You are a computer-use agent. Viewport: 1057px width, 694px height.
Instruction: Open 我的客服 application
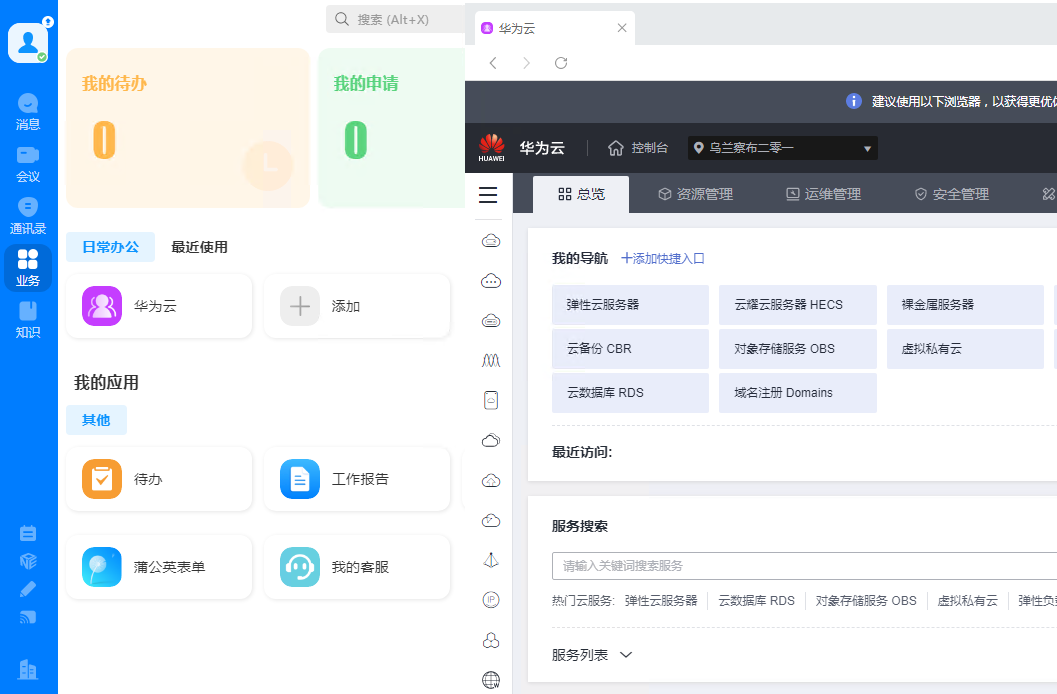point(299,566)
